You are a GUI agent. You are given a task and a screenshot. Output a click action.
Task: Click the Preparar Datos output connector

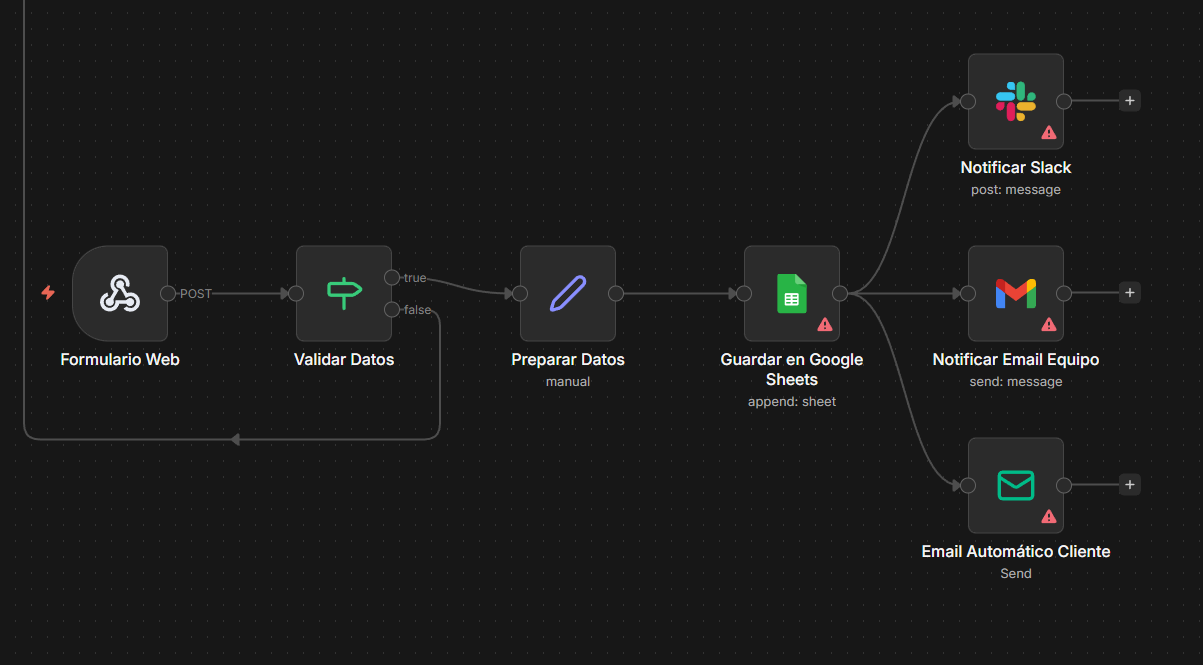pos(616,293)
